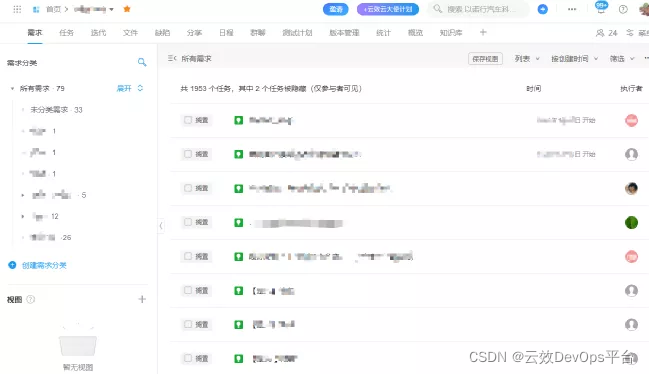Expand the category with count 5
Image resolution: width=649 pixels, height=374 pixels.
(x=23, y=195)
